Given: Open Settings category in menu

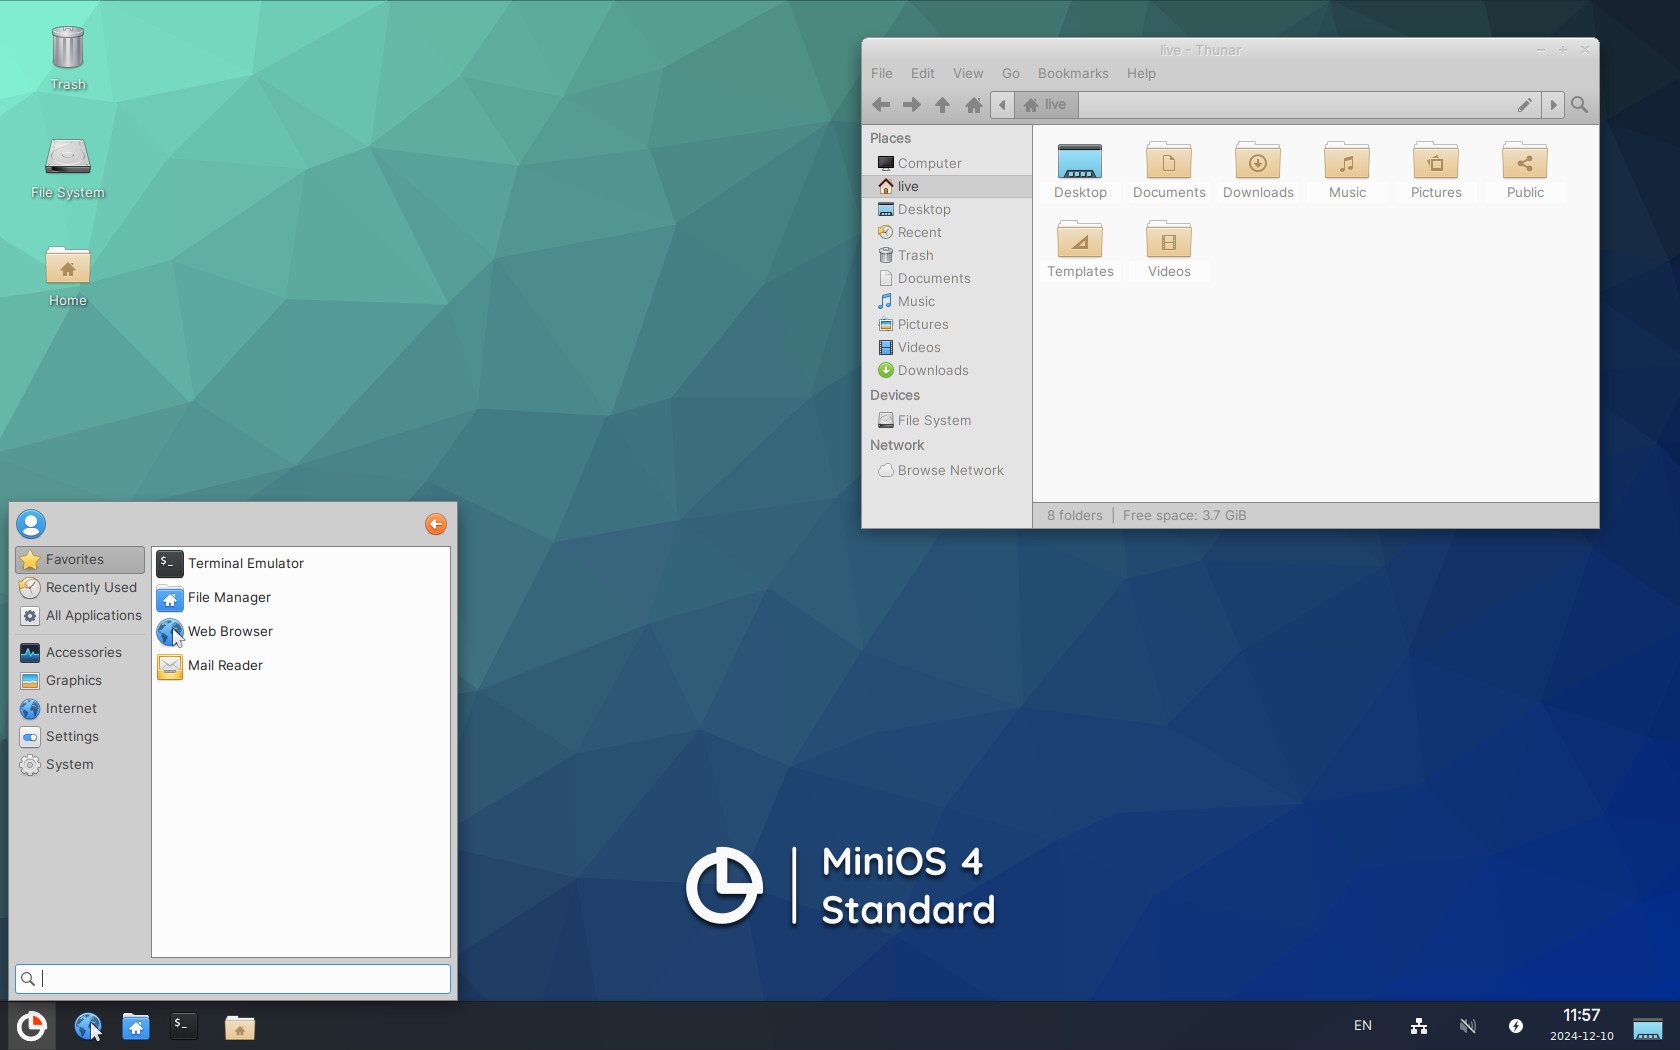Looking at the screenshot, I should point(80,736).
